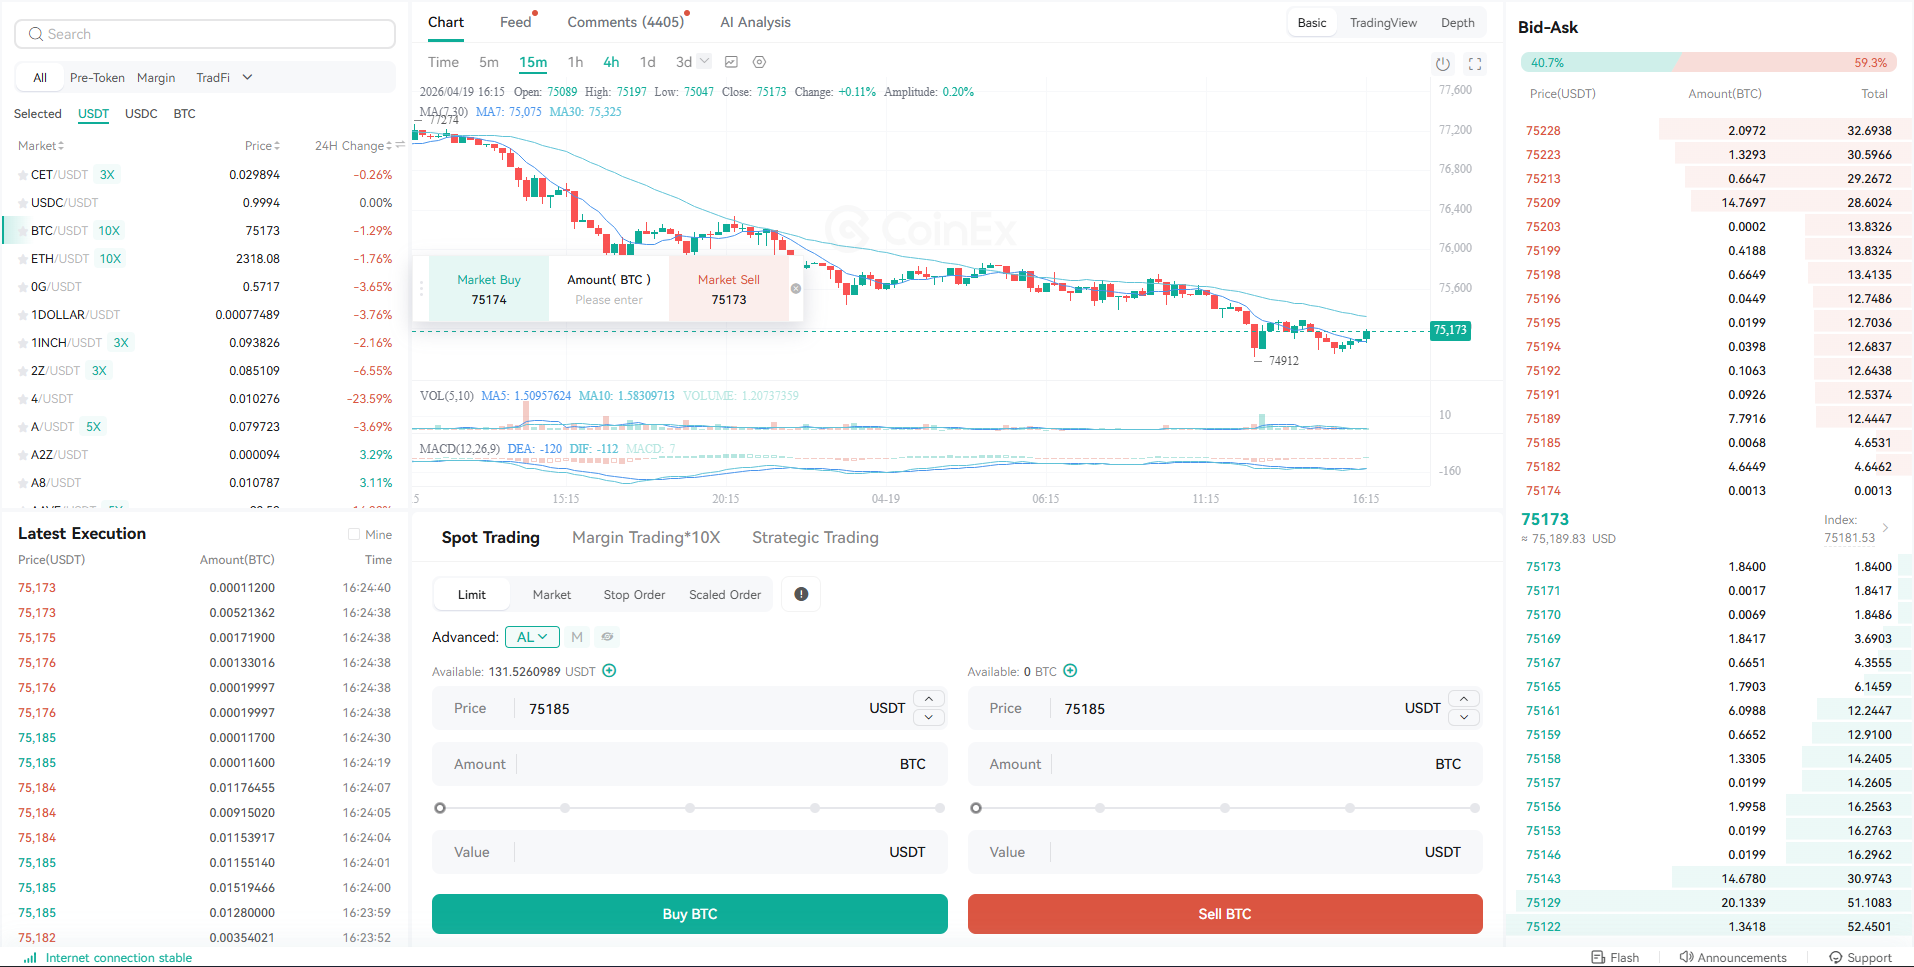Click the buy amount slider handle
1914x967 pixels.
click(440, 808)
